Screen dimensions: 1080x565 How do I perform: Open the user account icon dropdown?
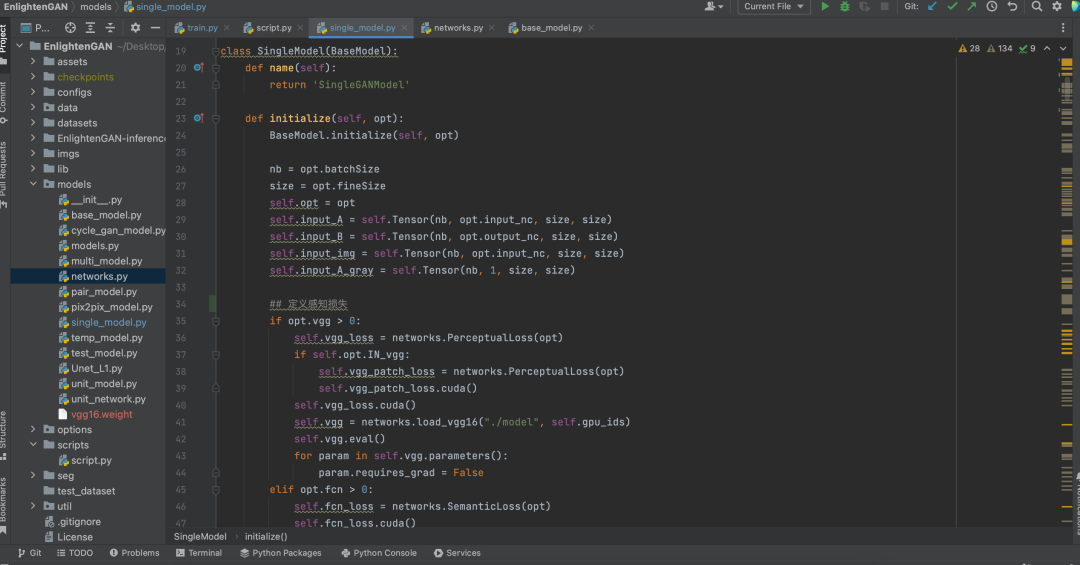(714, 7)
